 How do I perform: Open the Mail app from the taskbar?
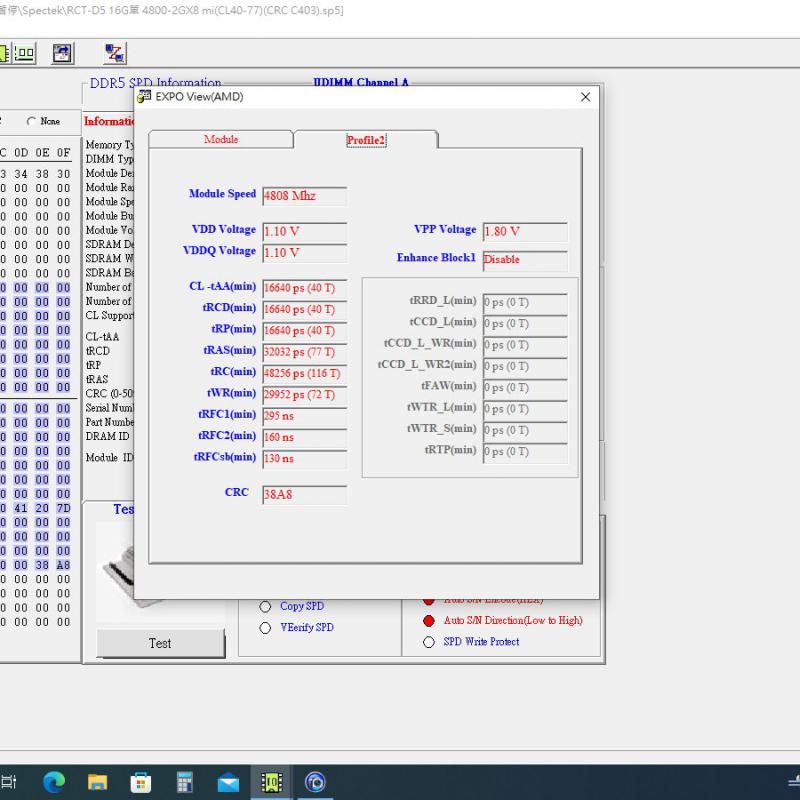[228, 782]
